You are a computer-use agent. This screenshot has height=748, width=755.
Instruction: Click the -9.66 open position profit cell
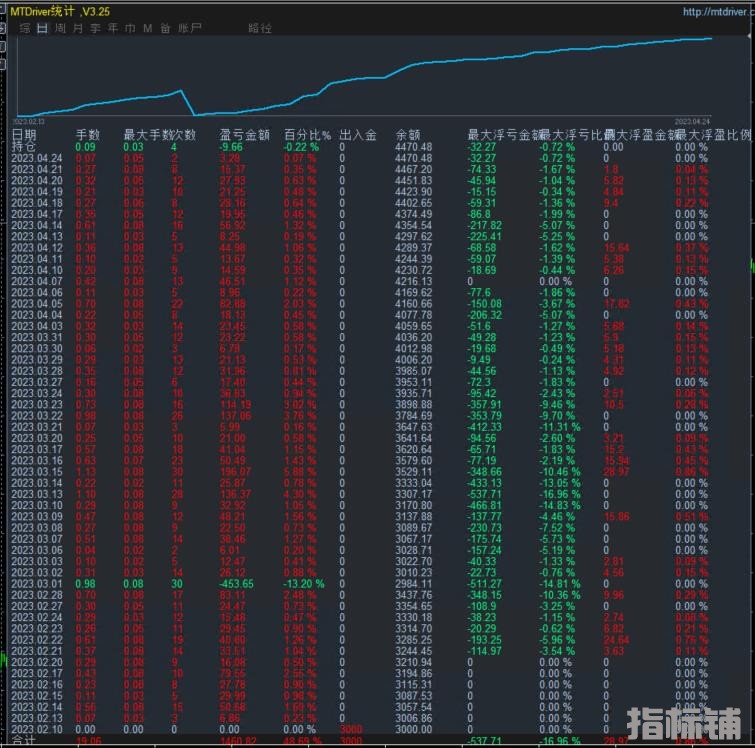[231, 147]
